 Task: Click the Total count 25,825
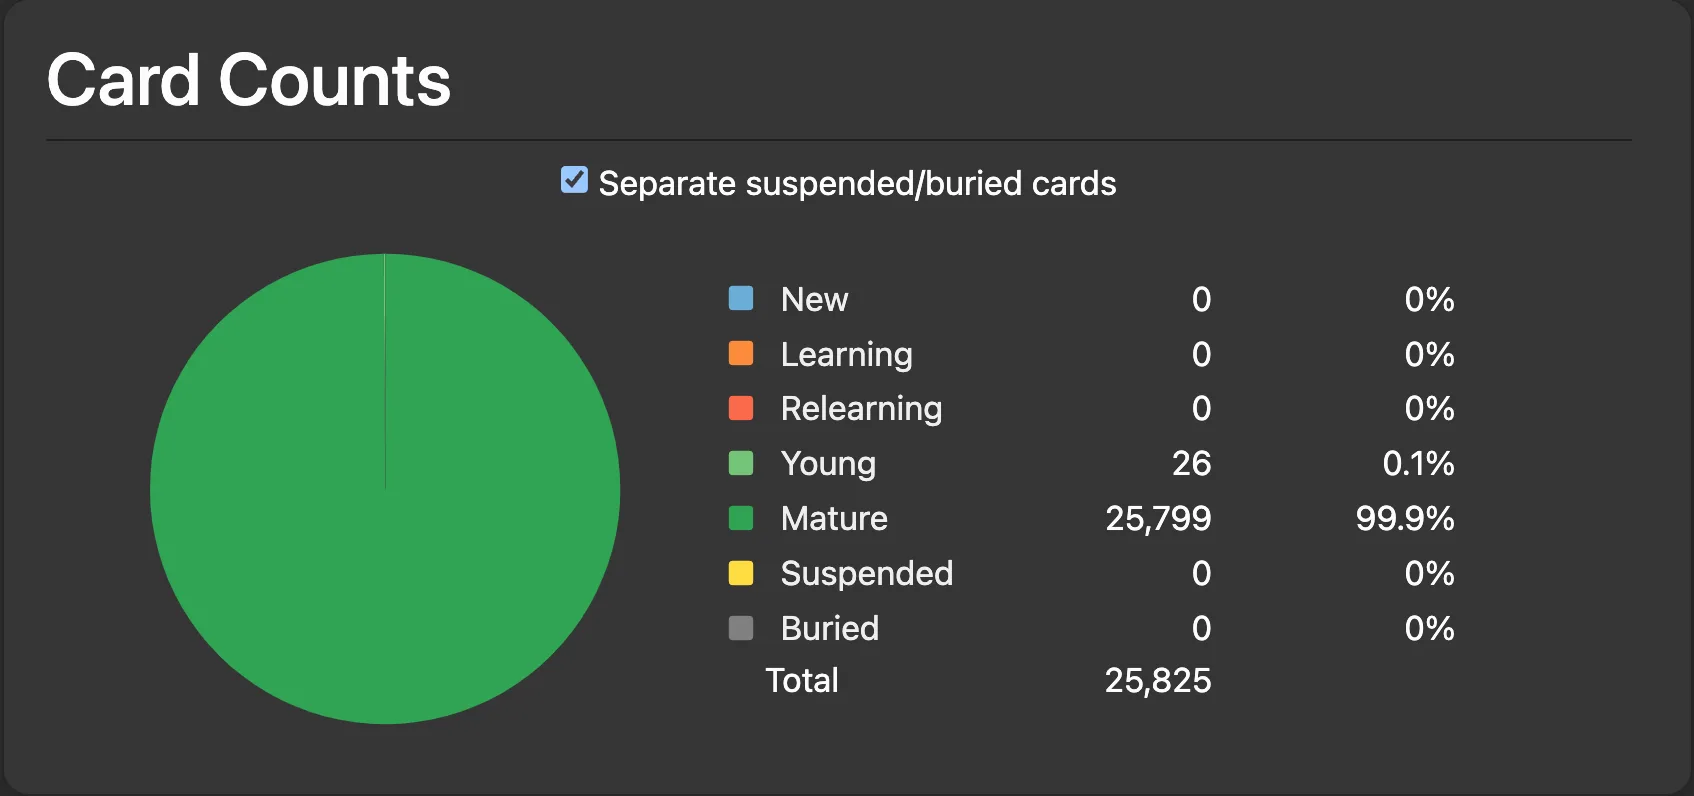click(x=1158, y=680)
